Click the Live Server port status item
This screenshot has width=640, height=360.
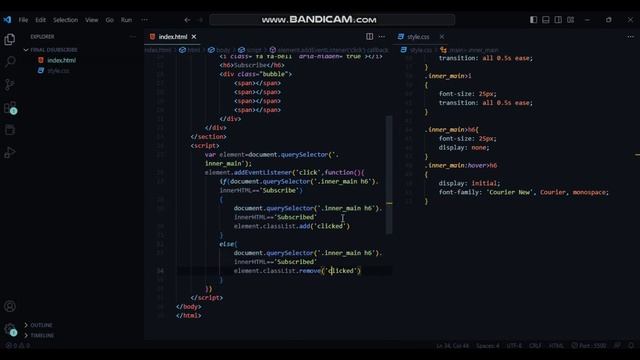[x=589, y=346]
